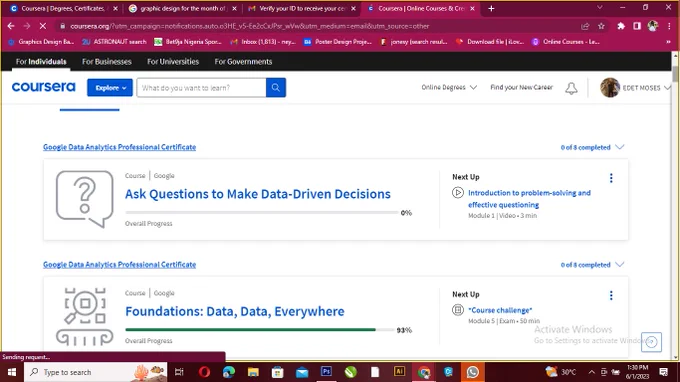
Task: Open the Explore dropdown
Action: [110, 88]
